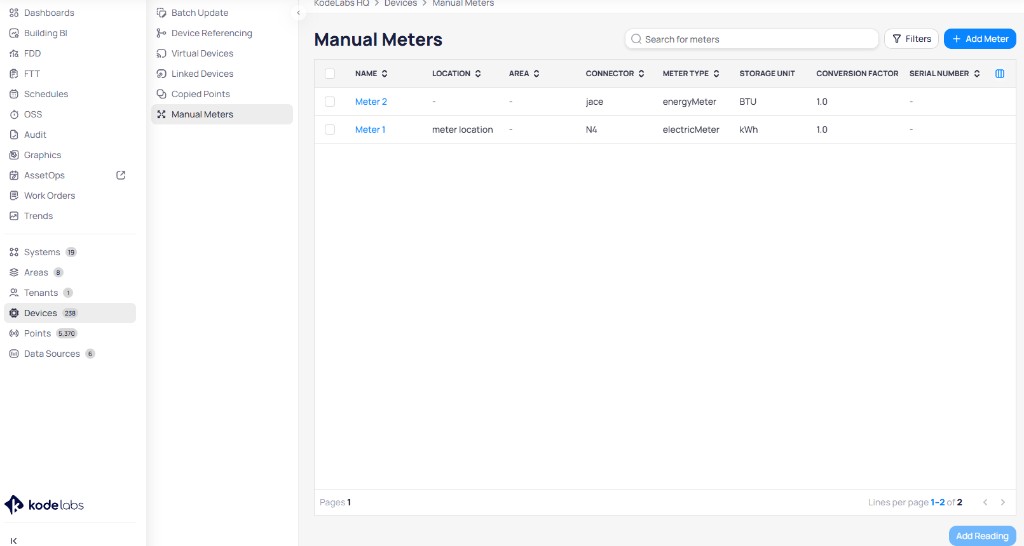Click the magnifier icon in search
Image resolution: width=1024 pixels, height=546 pixels.
click(x=636, y=39)
